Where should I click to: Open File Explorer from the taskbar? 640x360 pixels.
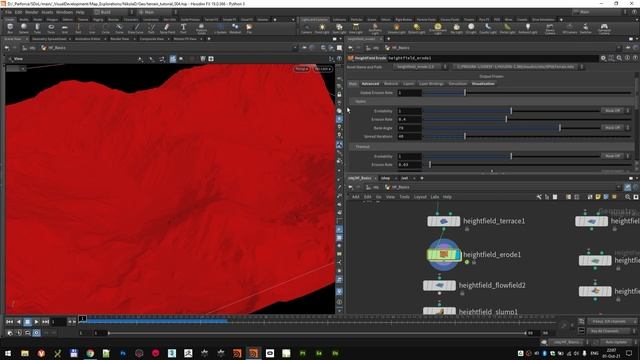(x=25, y=353)
